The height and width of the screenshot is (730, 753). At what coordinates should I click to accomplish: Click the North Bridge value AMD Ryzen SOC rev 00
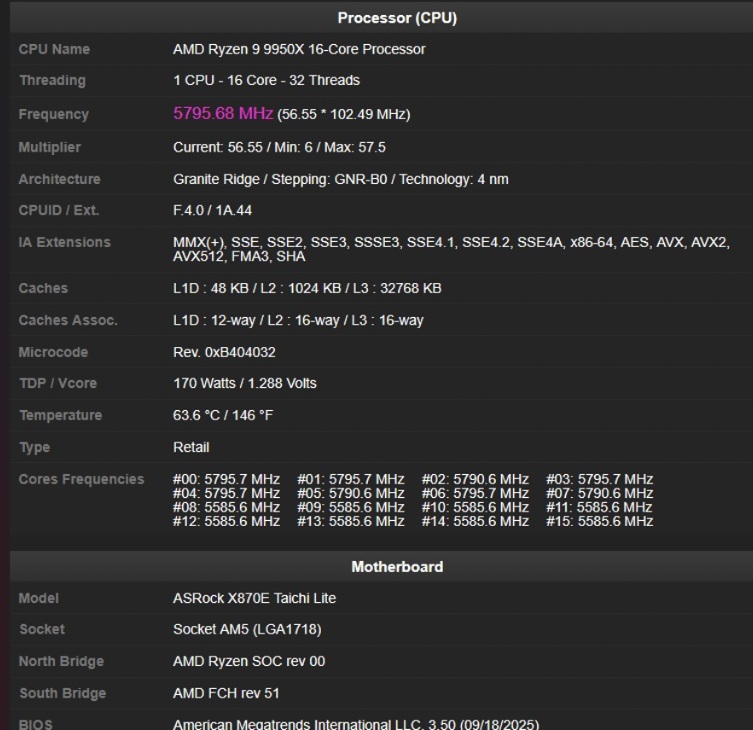point(249,661)
